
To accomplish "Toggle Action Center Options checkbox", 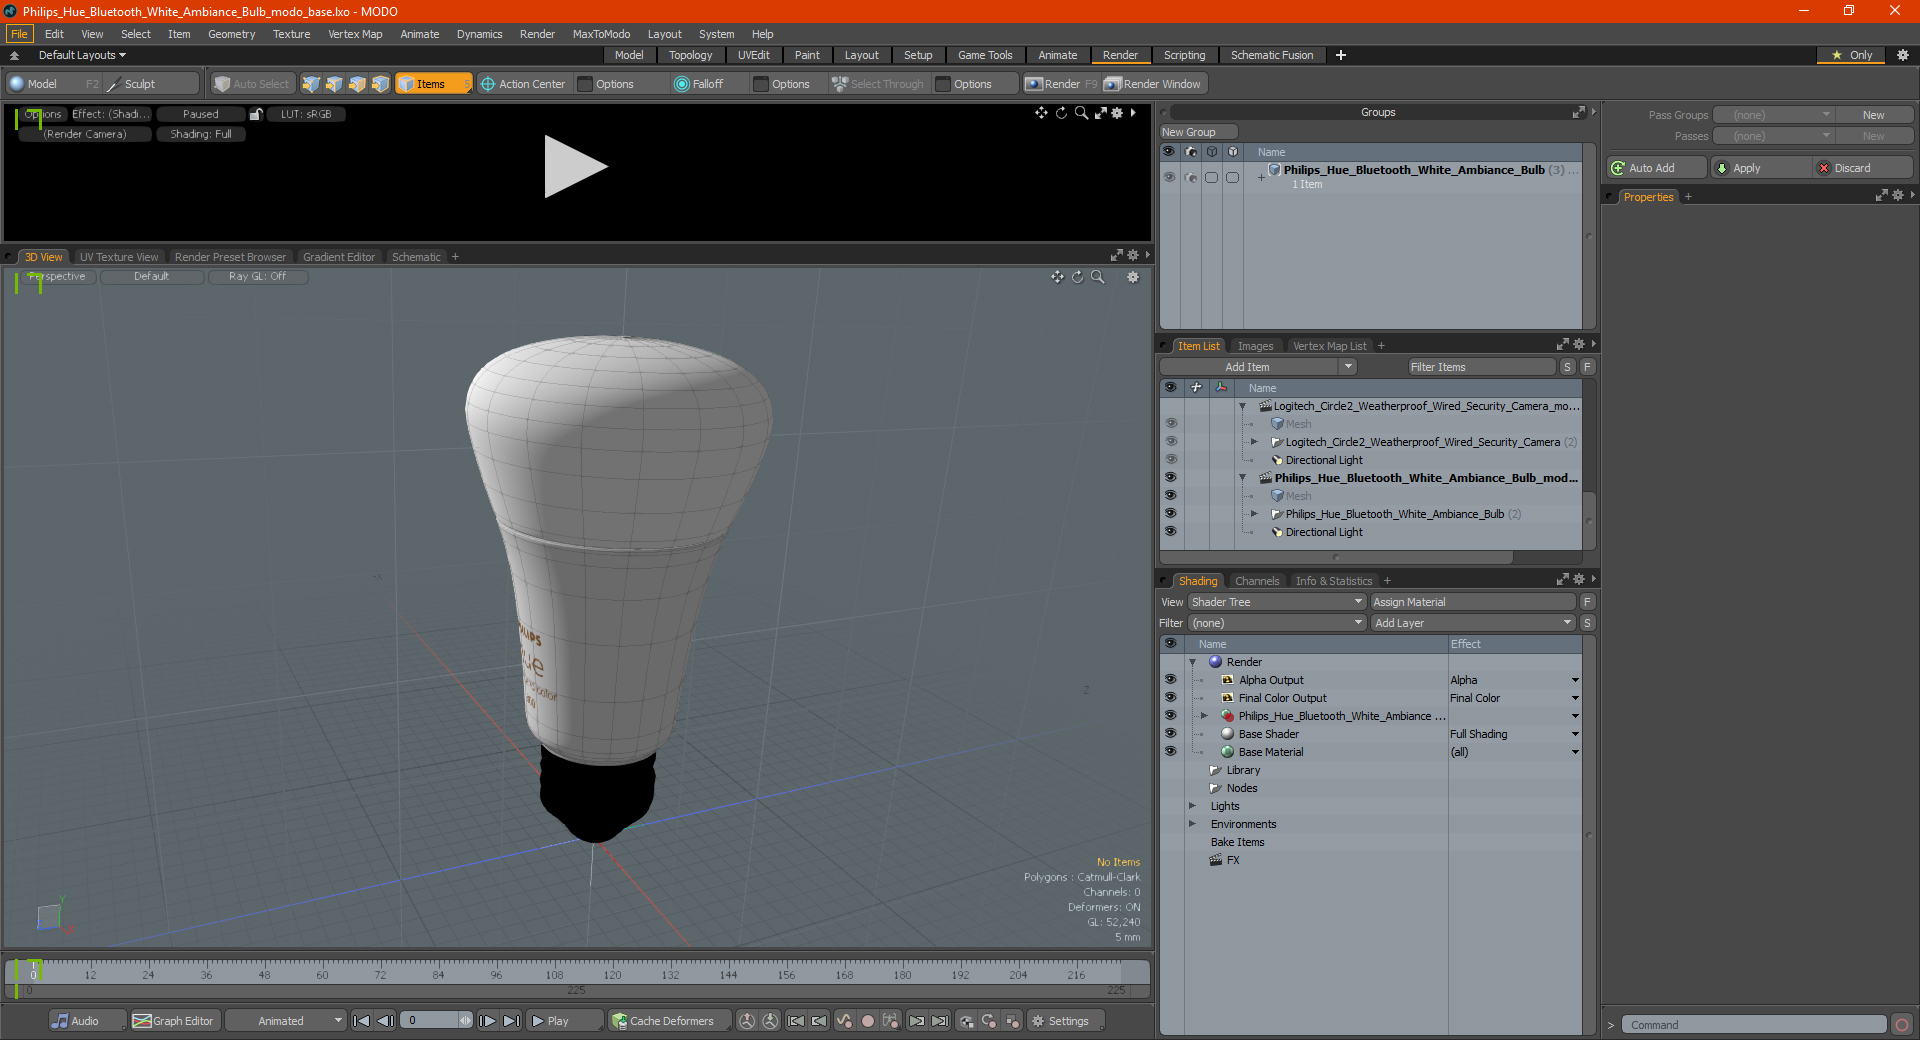I will click(586, 84).
